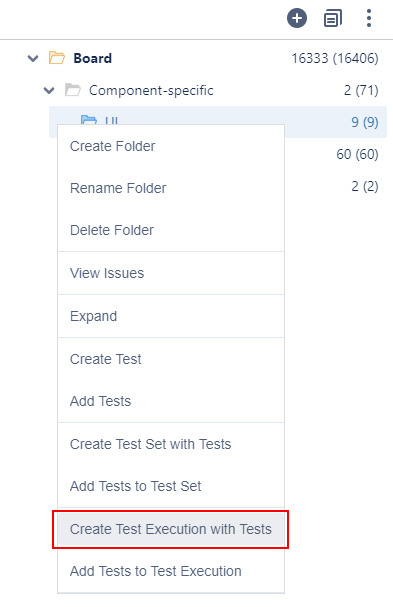Screen dimensions: 393x607
Task: Choose Add Tests to Test Execution
Action: pyautogui.click(x=171, y=571)
